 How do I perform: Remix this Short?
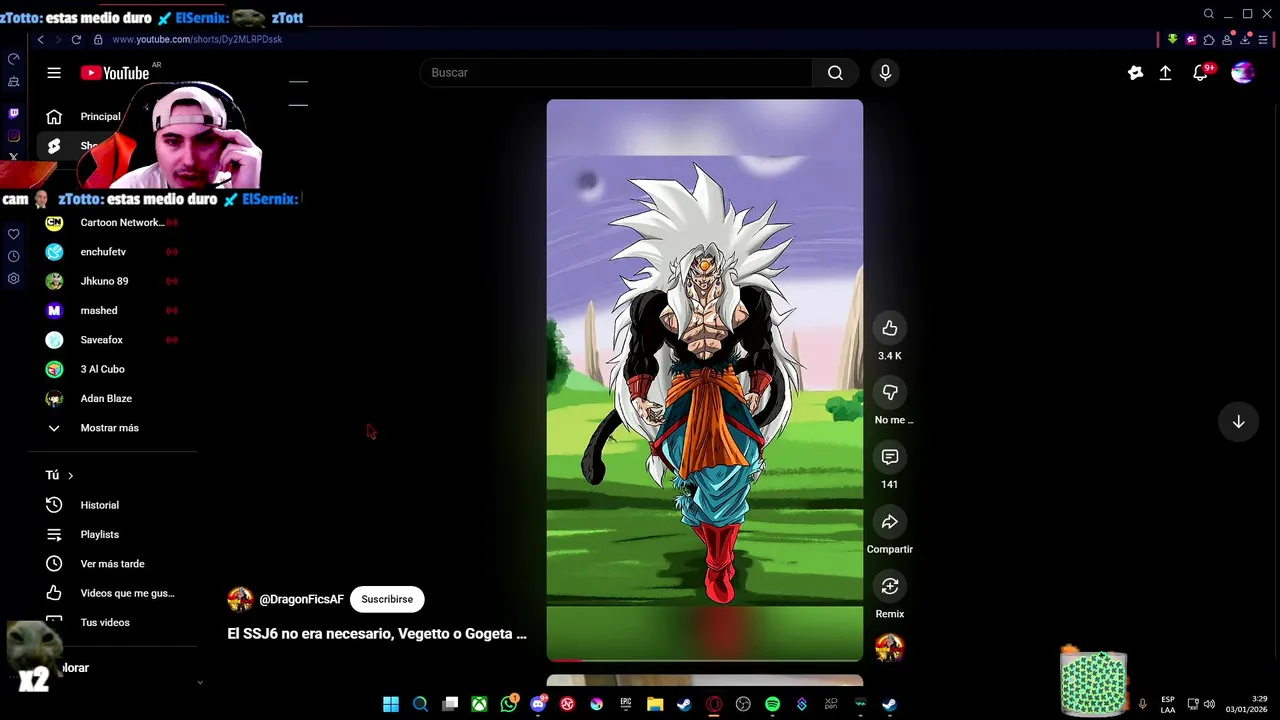890,586
